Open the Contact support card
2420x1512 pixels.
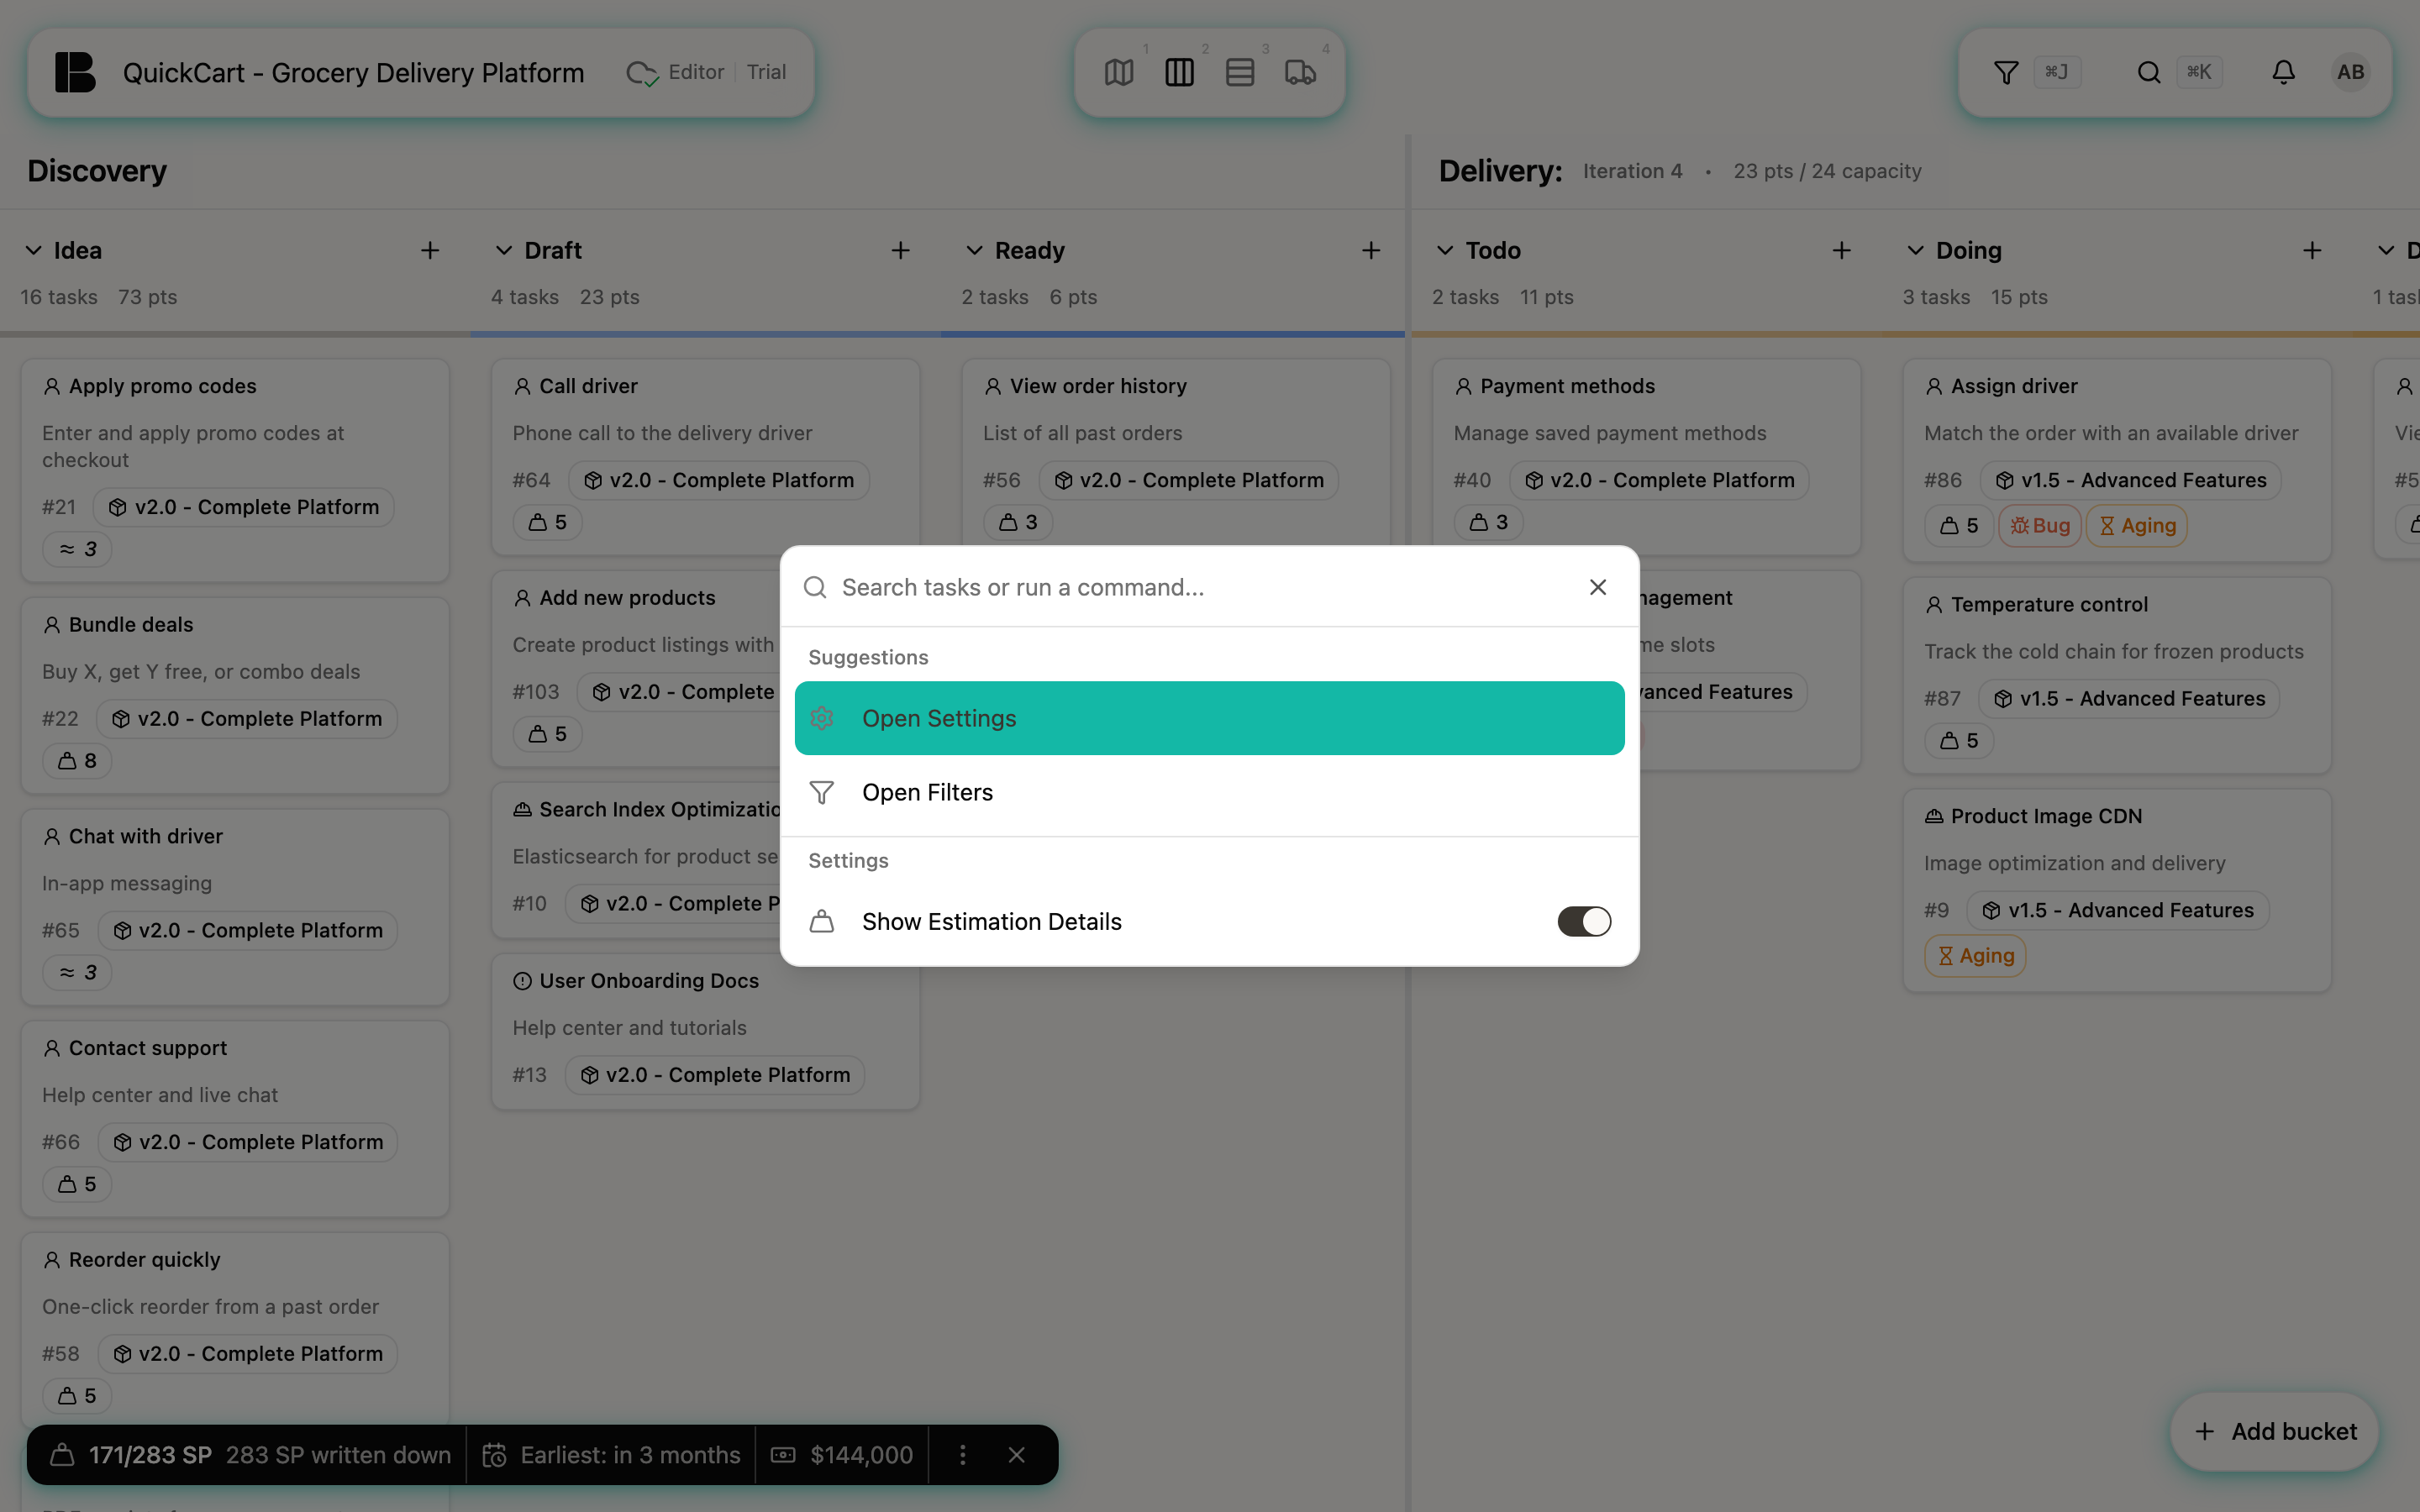click(235, 1118)
